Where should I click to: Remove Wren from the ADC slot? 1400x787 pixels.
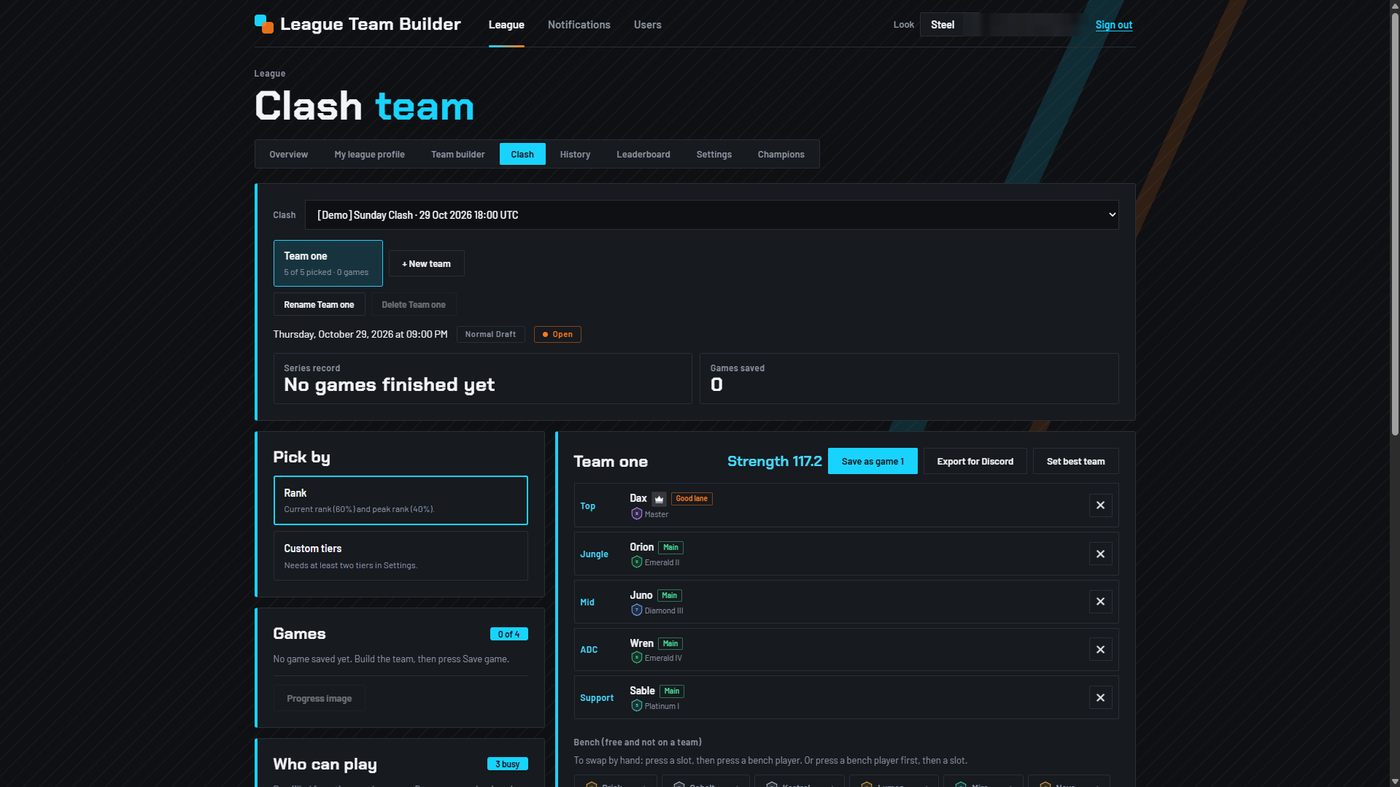[x=1100, y=650]
